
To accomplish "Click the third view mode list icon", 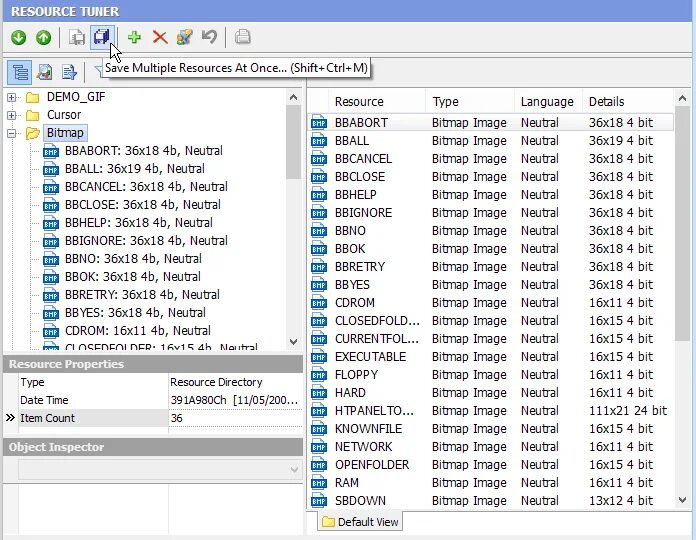I will 69,72.
